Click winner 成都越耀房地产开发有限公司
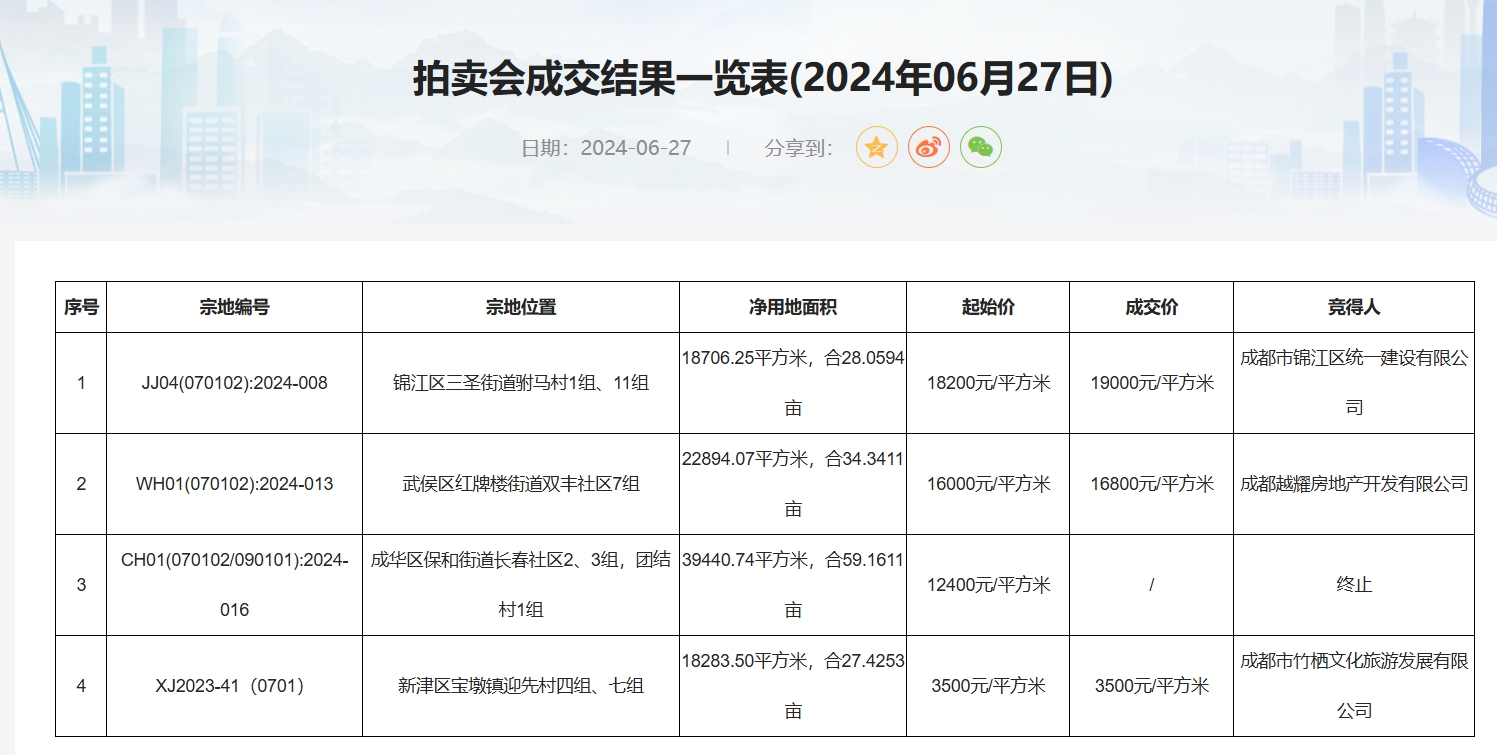This screenshot has height=755, width=1497. (1354, 484)
